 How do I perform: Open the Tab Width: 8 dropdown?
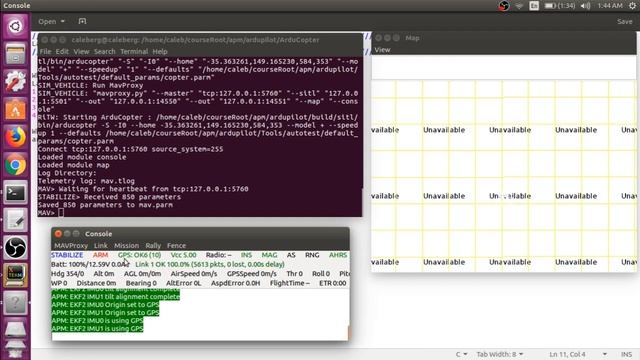pos(500,354)
